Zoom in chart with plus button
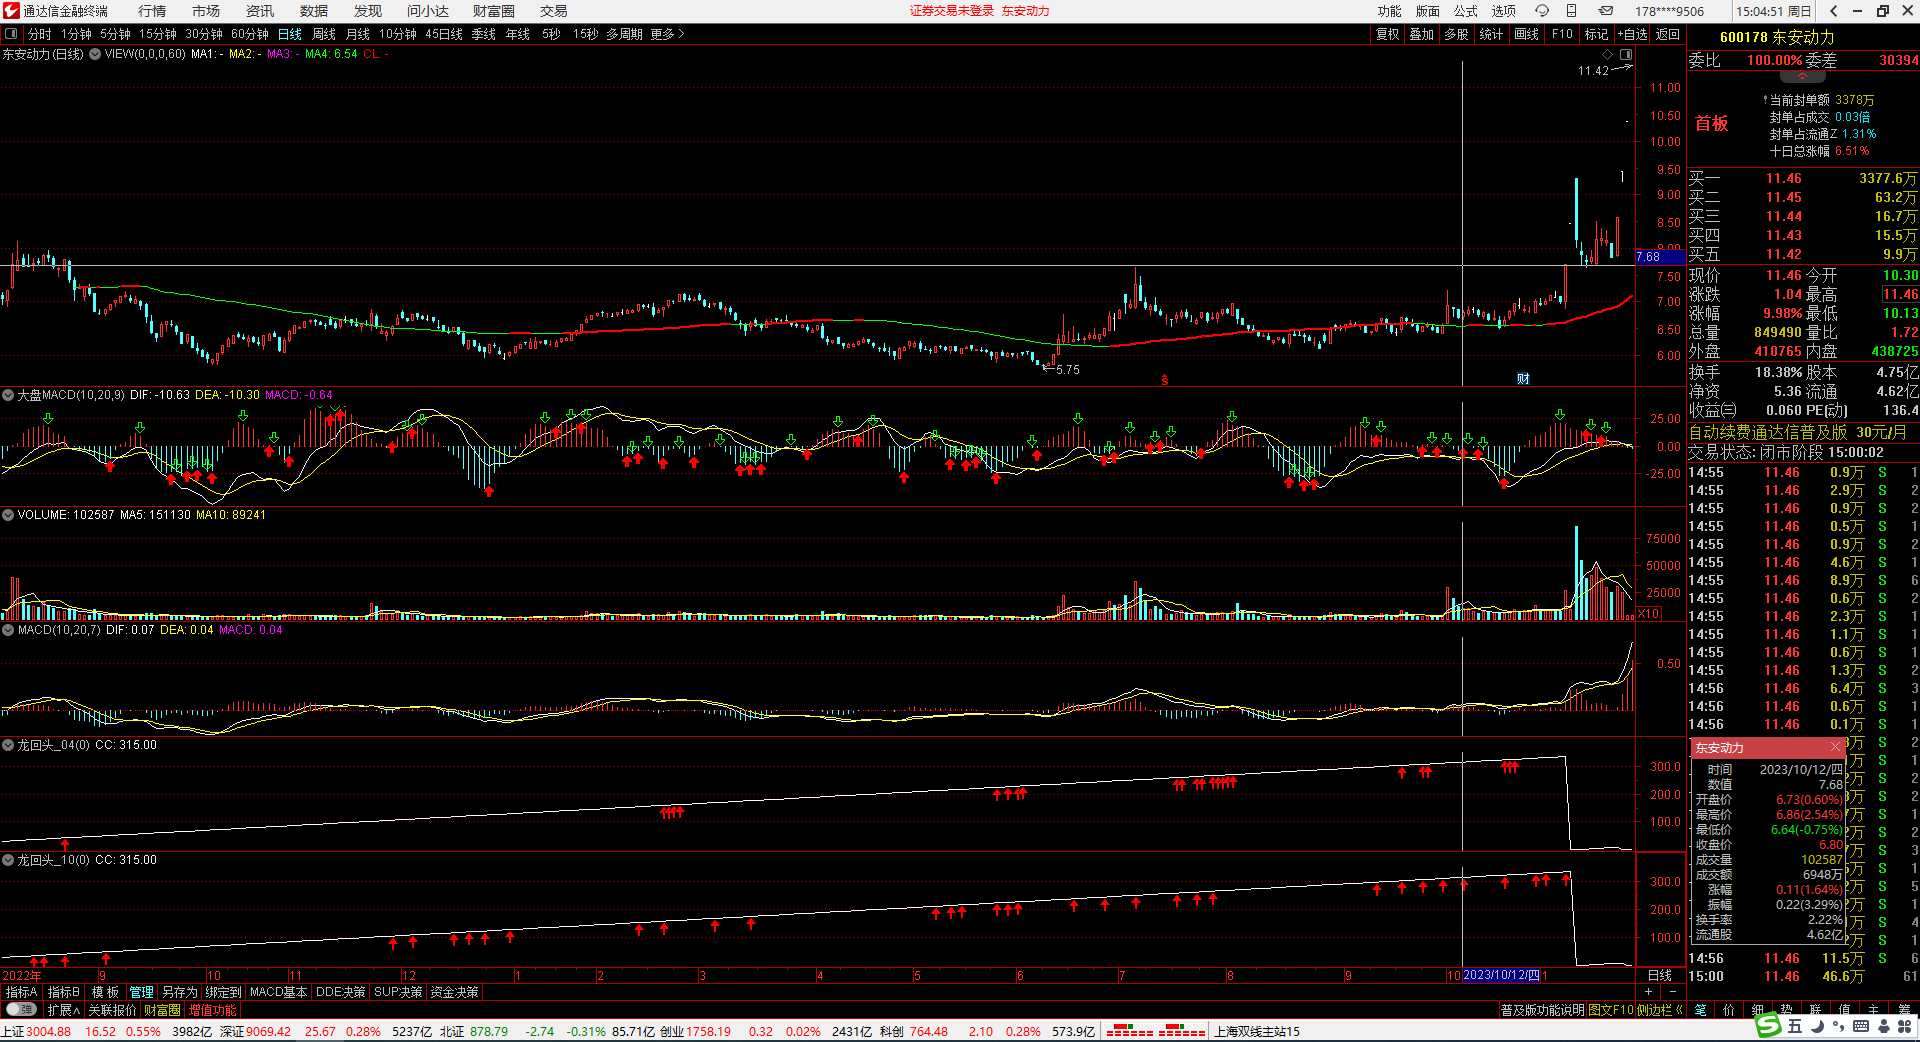 click(1649, 992)
